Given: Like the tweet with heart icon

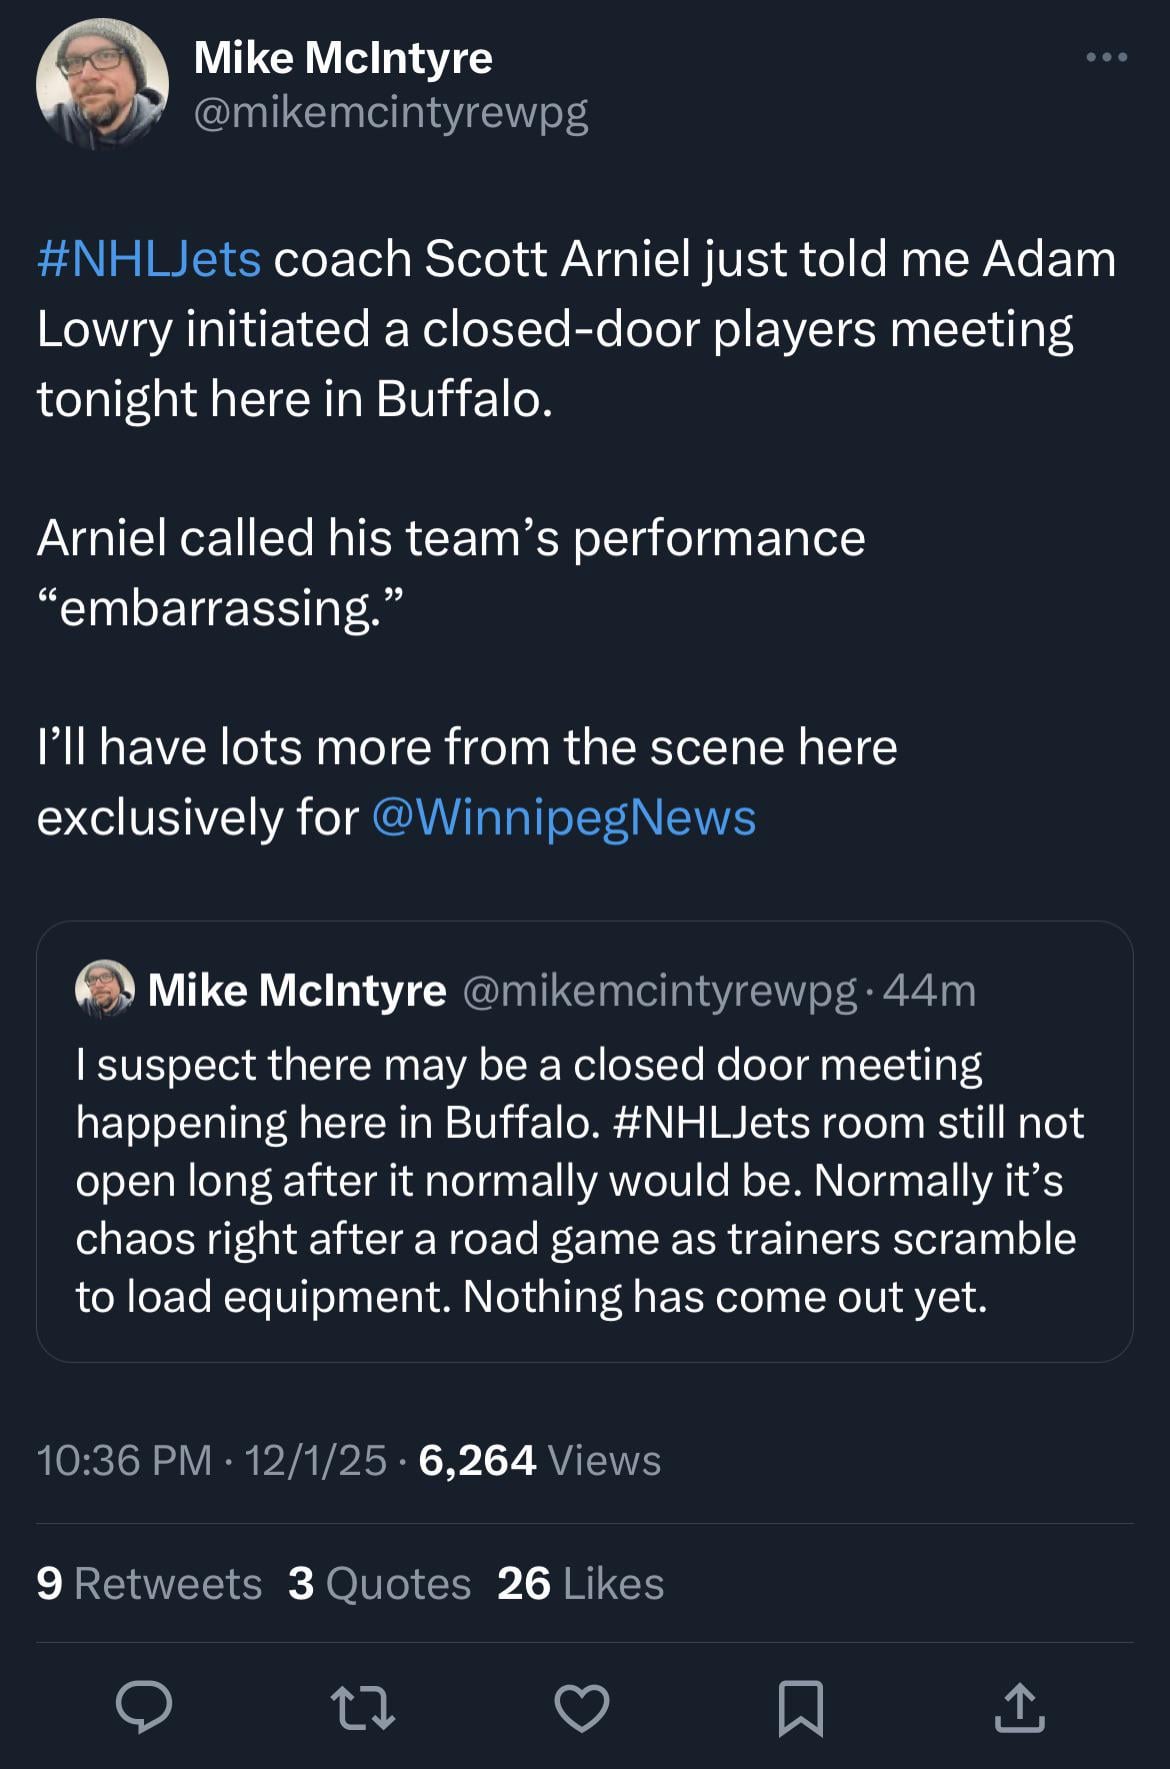Looking at the screenshot, I should pyautogui.click(x=582, y=1706).
